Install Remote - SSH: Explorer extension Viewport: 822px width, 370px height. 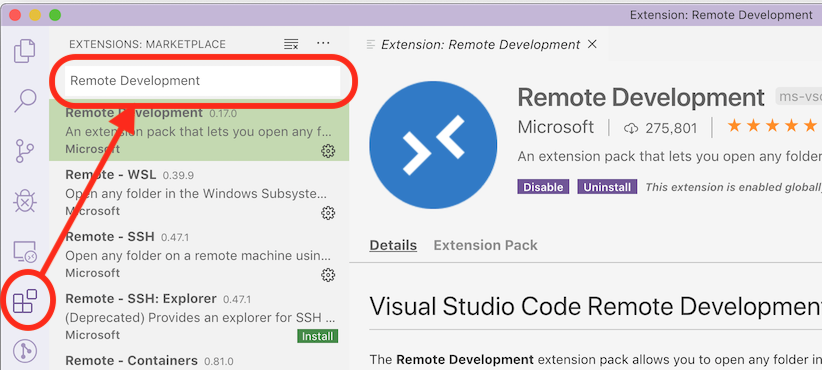317,336
